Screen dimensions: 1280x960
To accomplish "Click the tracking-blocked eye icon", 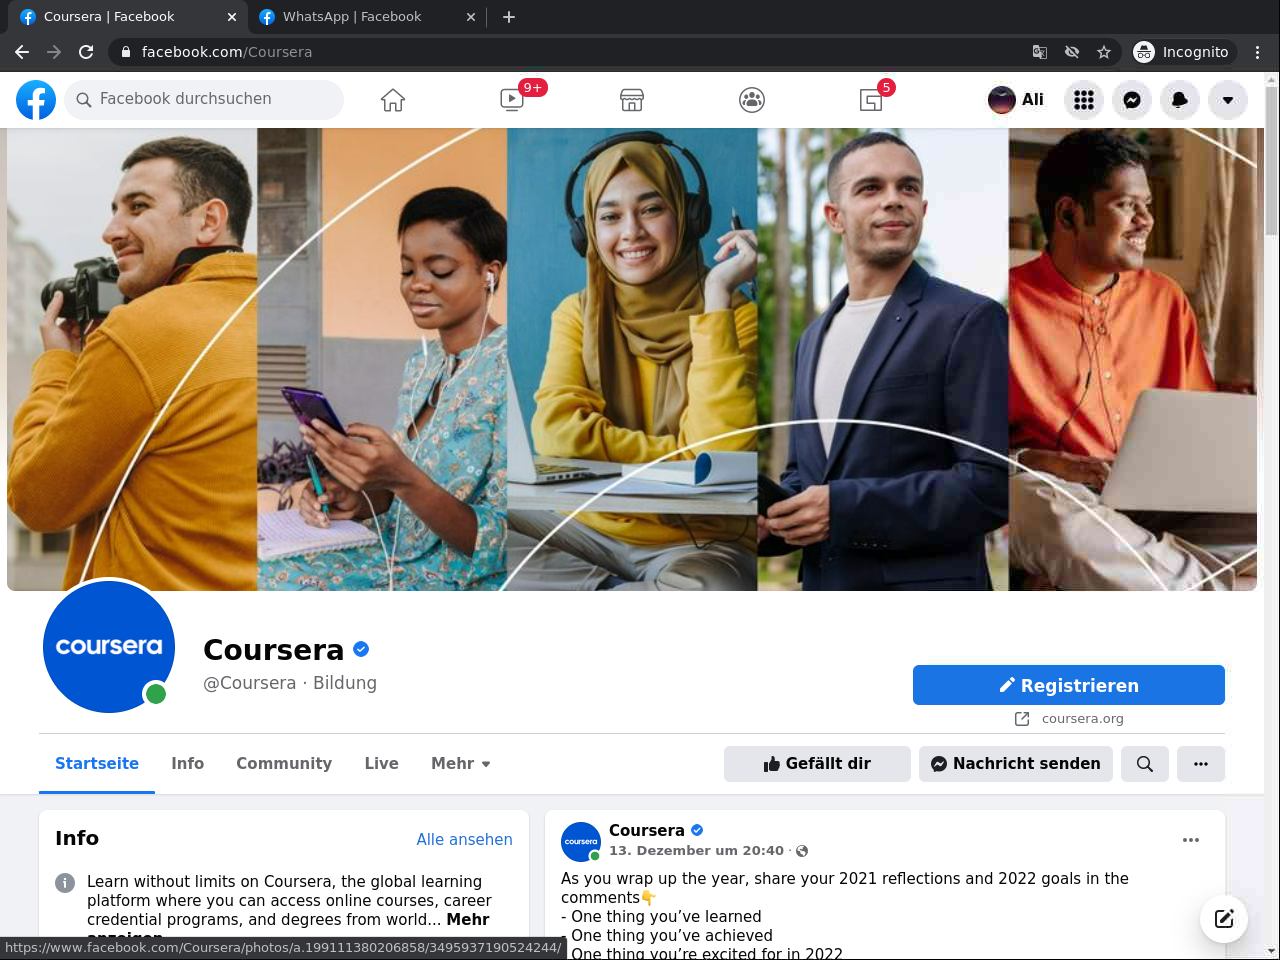I will pos(1072,52).
